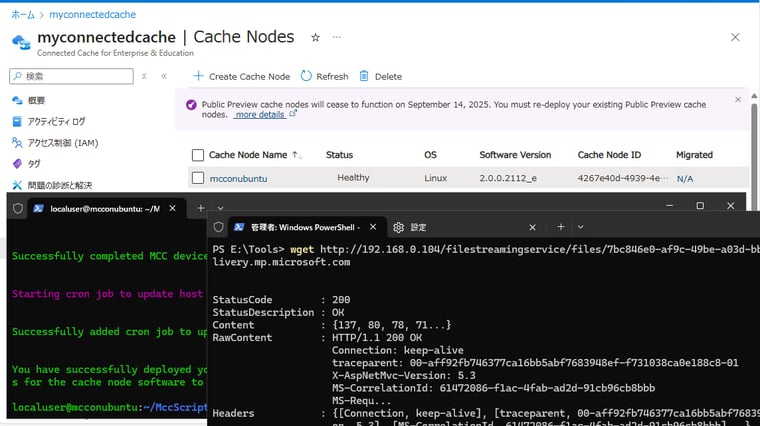Dismiss the Public Preview notification banner
The height and width of the screenshot is (426, 760).
tap(738, 99)
